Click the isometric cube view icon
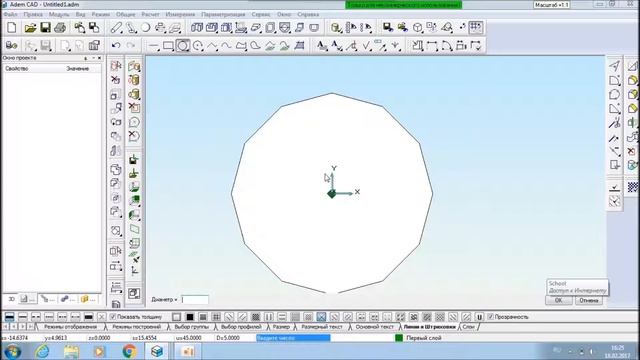Image resolution: width=640 pixels, height=360 pixels. [x=417, y=28]
